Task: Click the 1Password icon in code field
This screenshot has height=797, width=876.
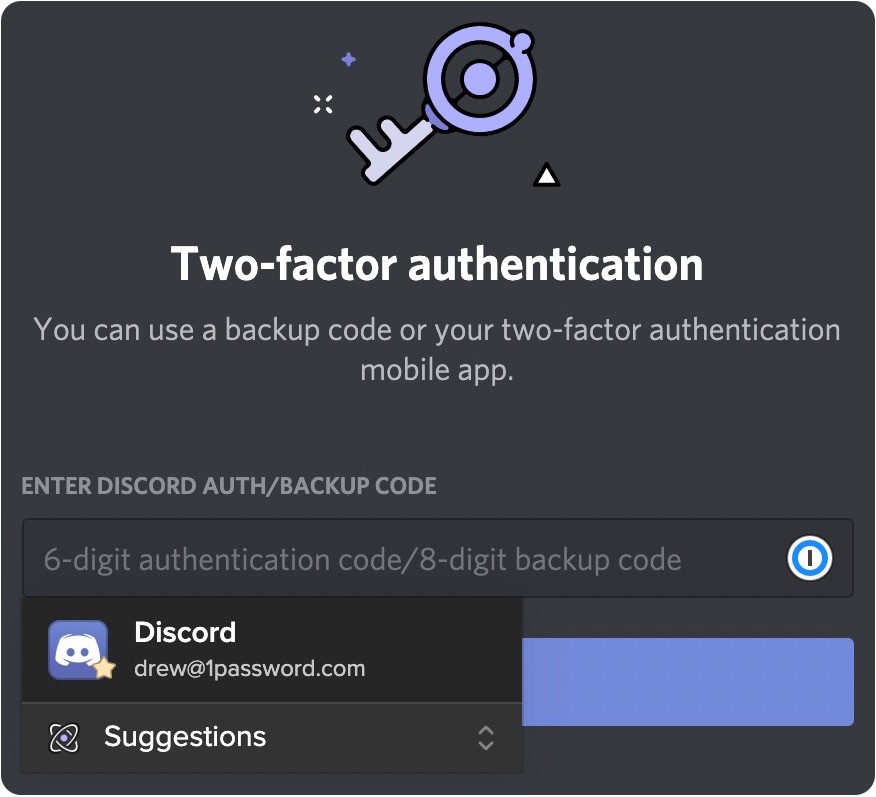Action: point(809,558)
